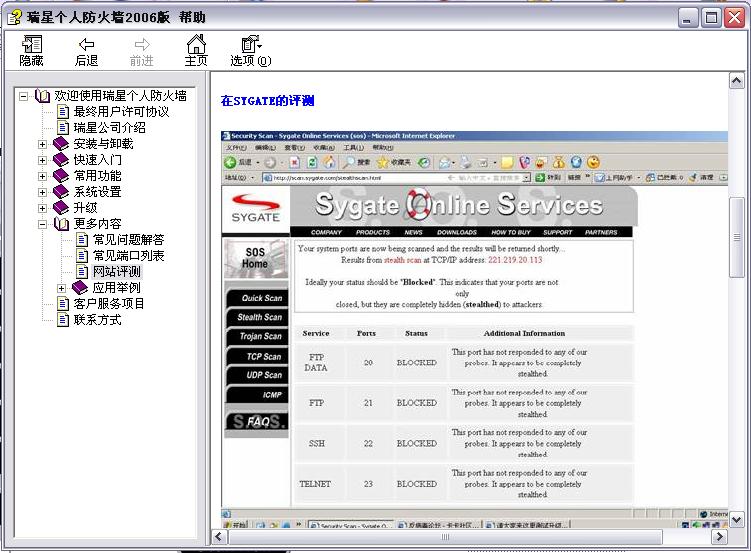Click the vertical scrollbar thumb
This screenshot has width=751, height=553.
click(736, 237)
